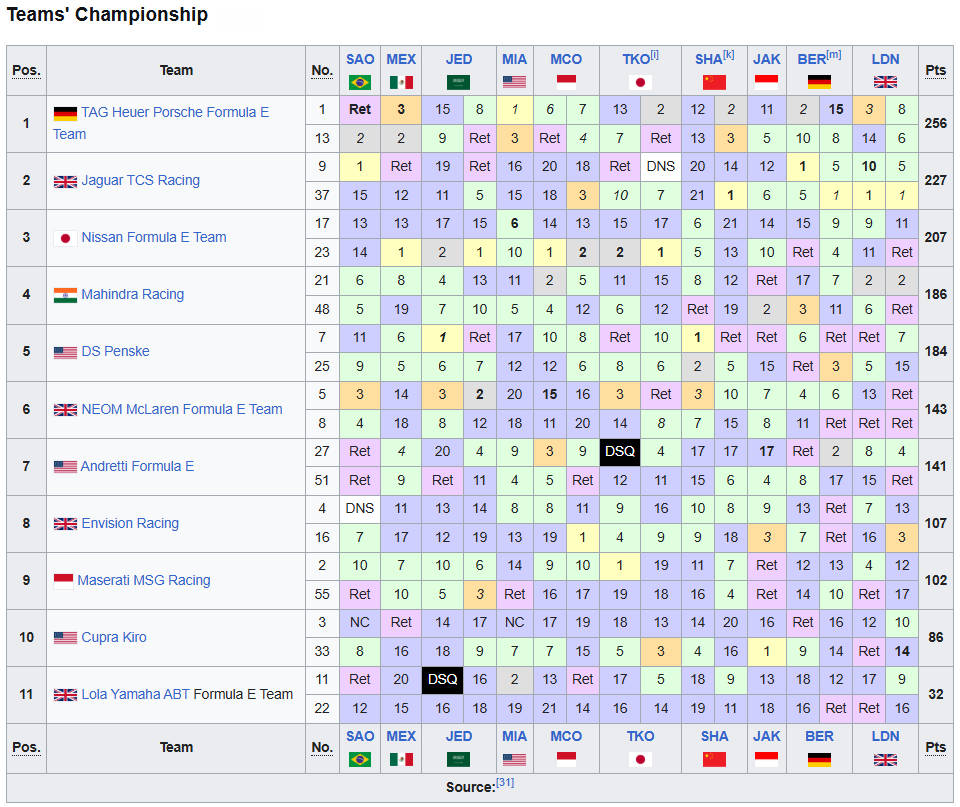Open footnote [l] next to TKO
The width and height of the screenshot is (960, 807).
click(654, 54)
